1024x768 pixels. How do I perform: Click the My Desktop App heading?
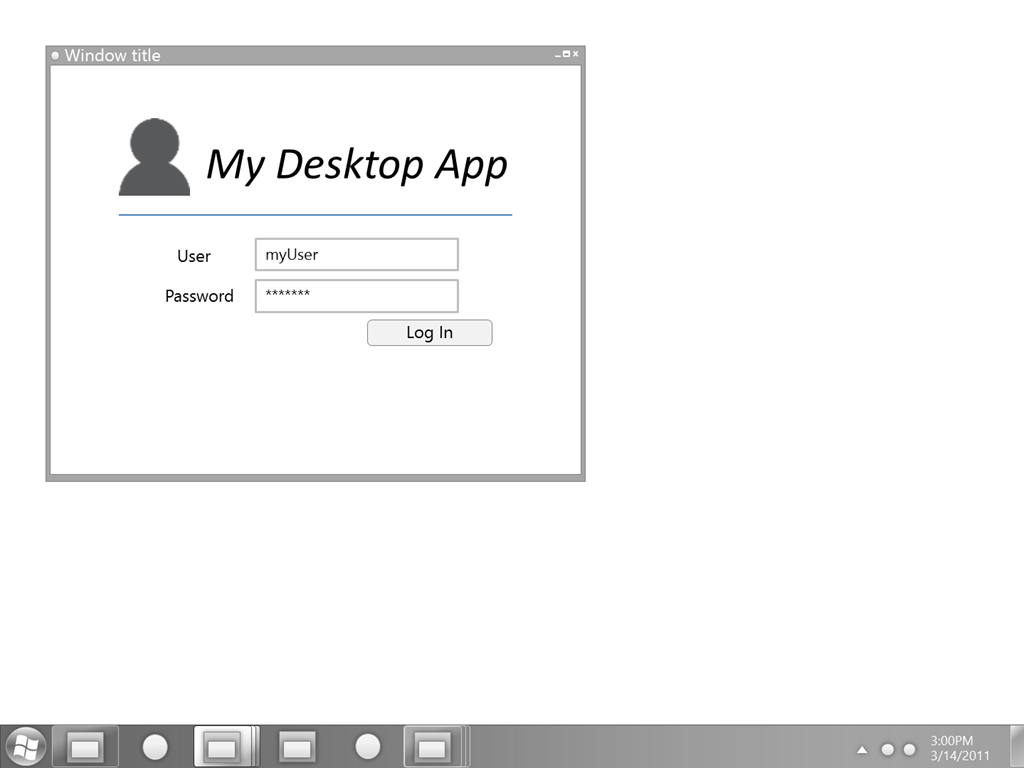[356, 164]
